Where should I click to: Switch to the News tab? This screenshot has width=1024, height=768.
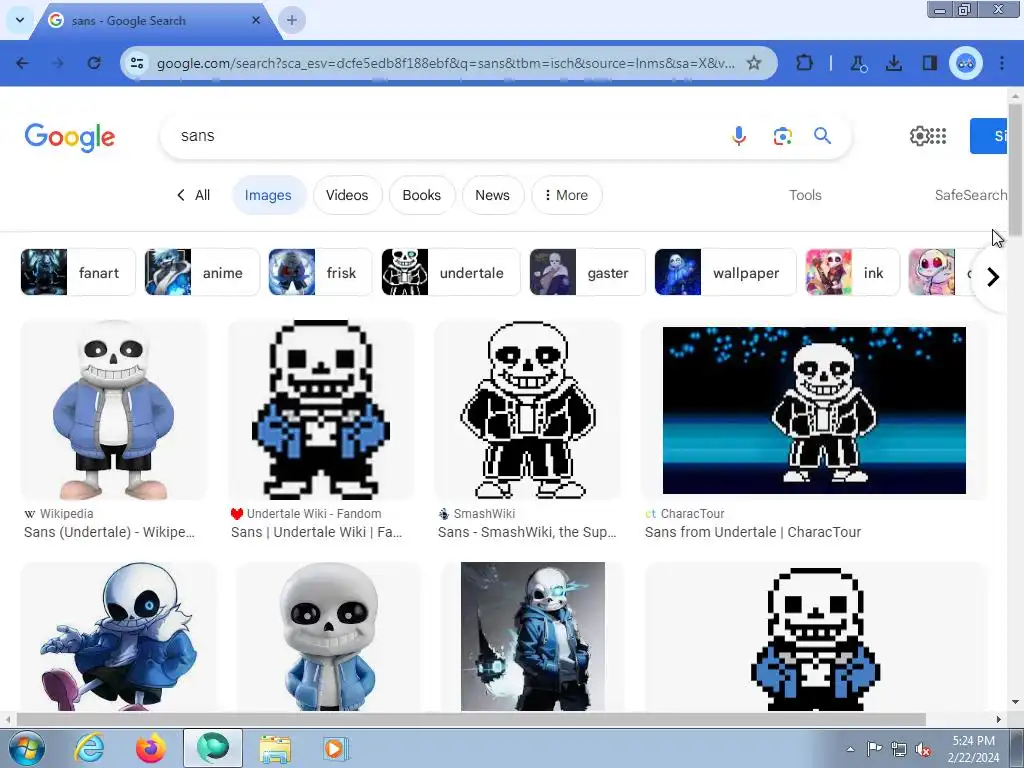(492, 195)
